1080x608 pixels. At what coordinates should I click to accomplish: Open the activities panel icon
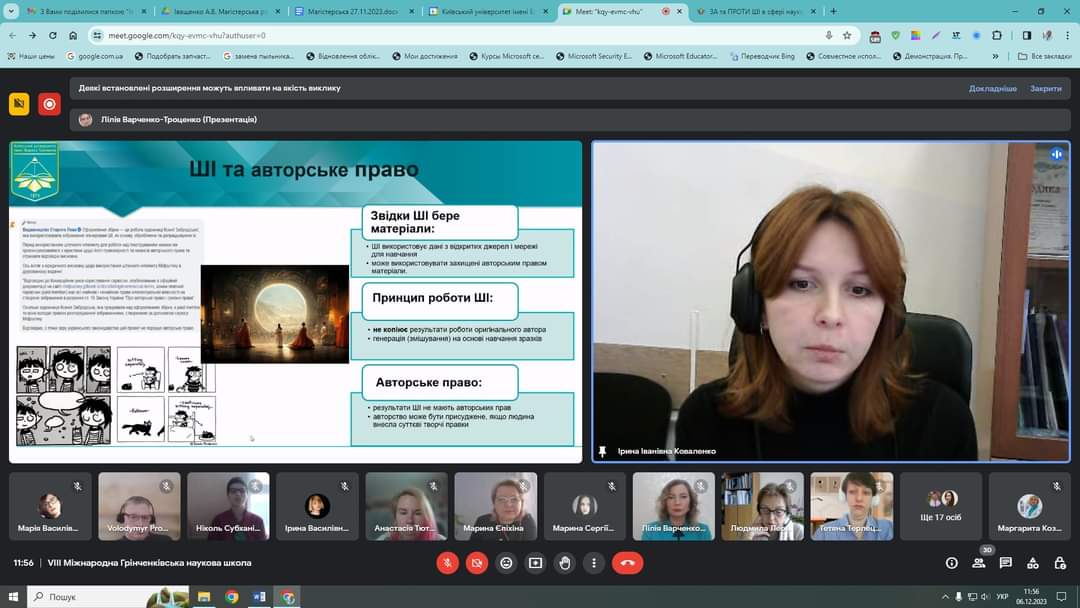1032,563
